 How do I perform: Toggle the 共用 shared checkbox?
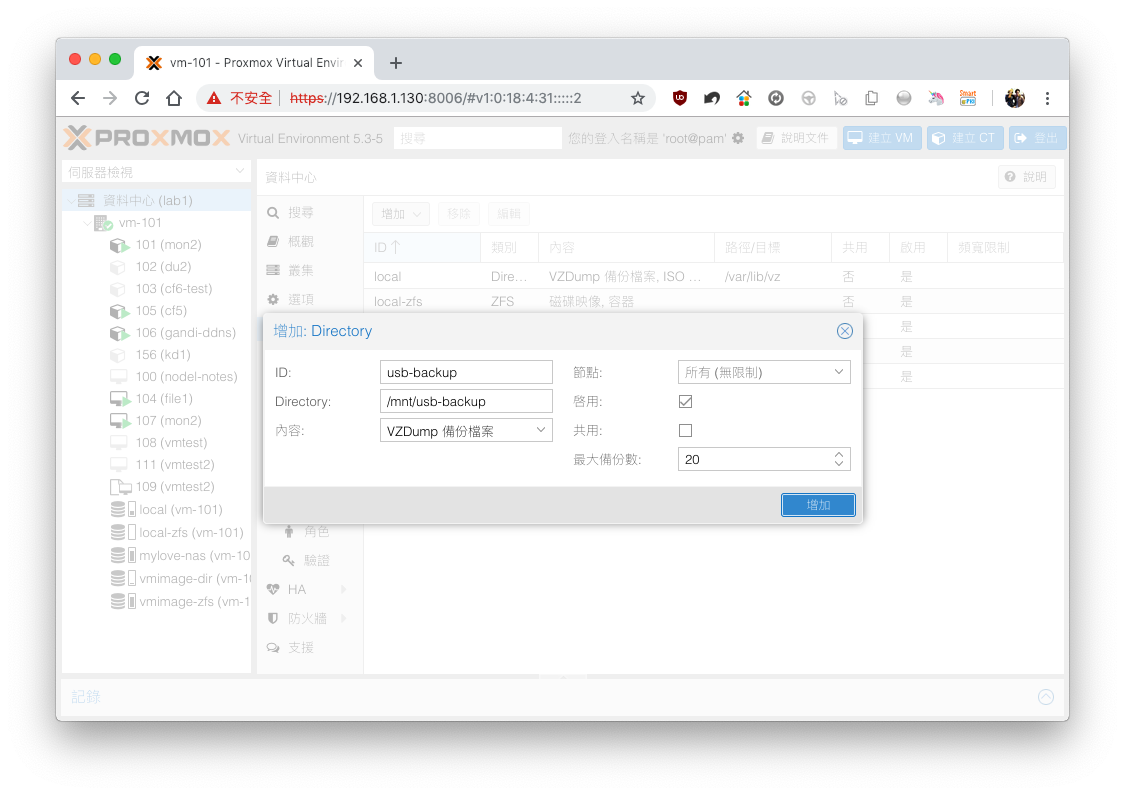click(686, 431)
